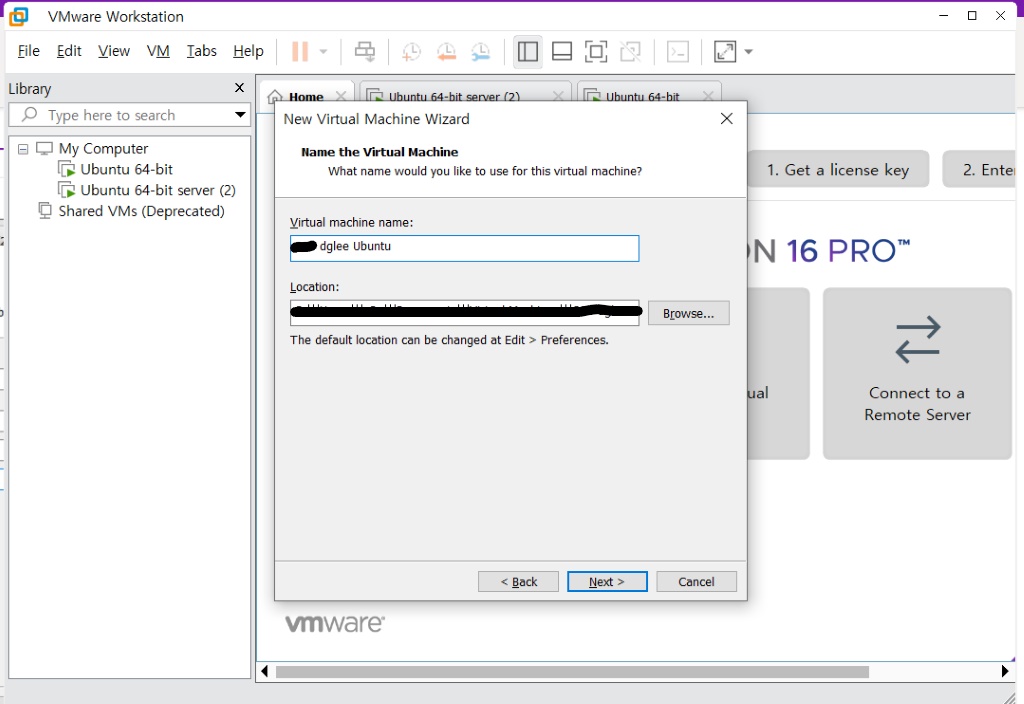Open the Edit menu
The height and width of the screenshot is (704, 1024).
click(x=69, y=51)
